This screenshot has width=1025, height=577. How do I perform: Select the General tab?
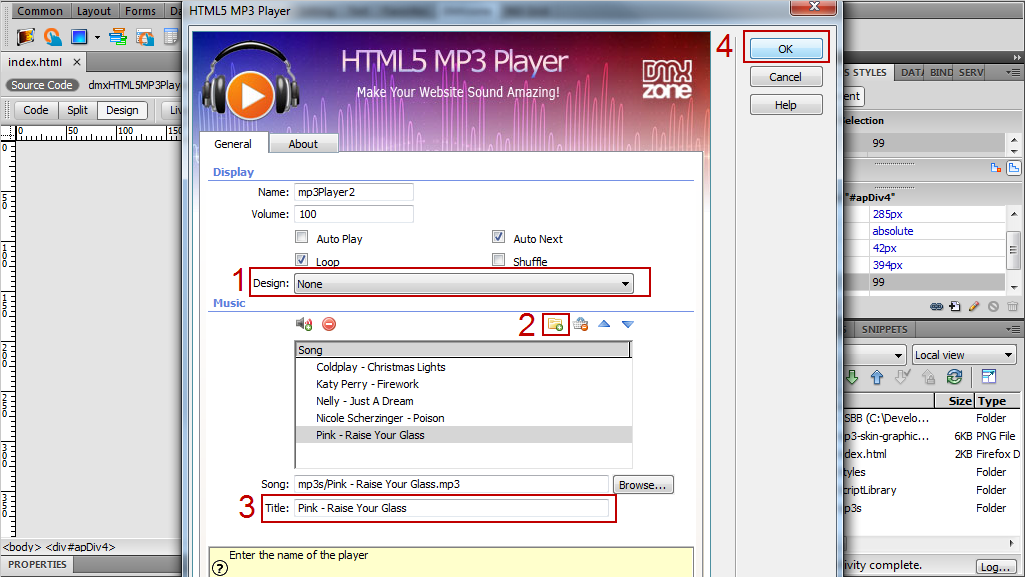(x=233, y=144)
